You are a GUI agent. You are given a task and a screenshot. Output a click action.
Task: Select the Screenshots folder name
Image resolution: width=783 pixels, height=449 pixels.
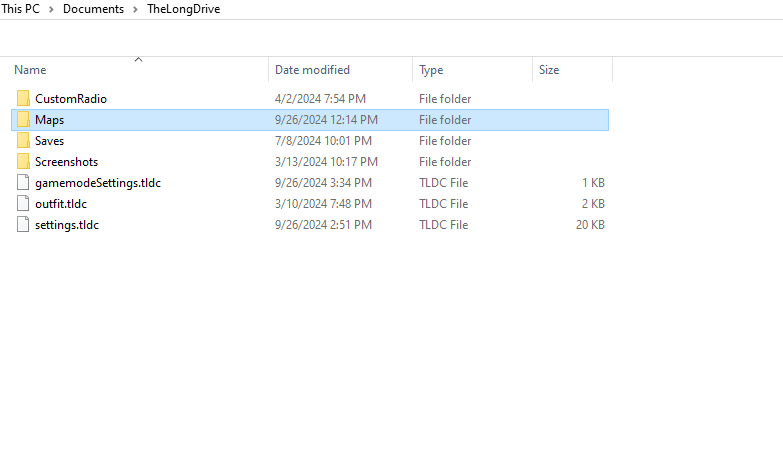pos(66,162)
